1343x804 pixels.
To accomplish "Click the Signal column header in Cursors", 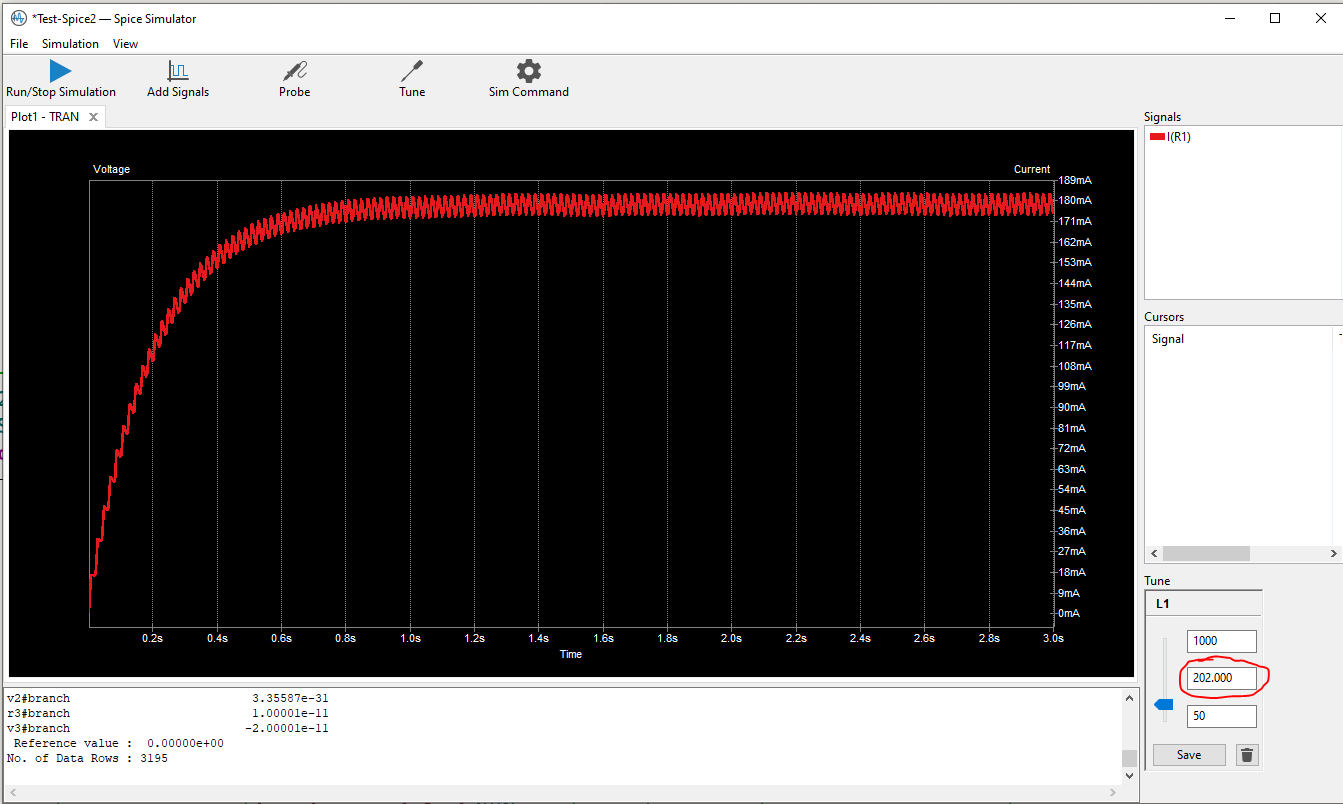I will point(1168,339).
